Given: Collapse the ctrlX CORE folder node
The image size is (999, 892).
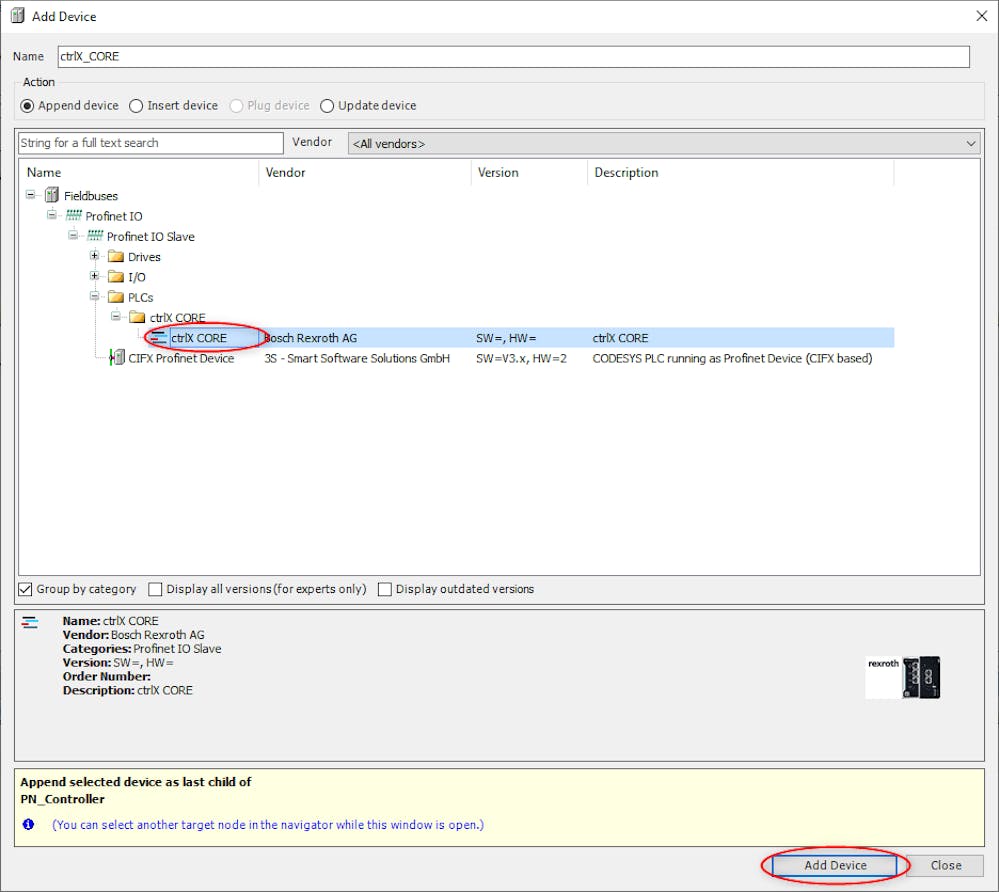Looking at the screenshot, I should 115,316.
